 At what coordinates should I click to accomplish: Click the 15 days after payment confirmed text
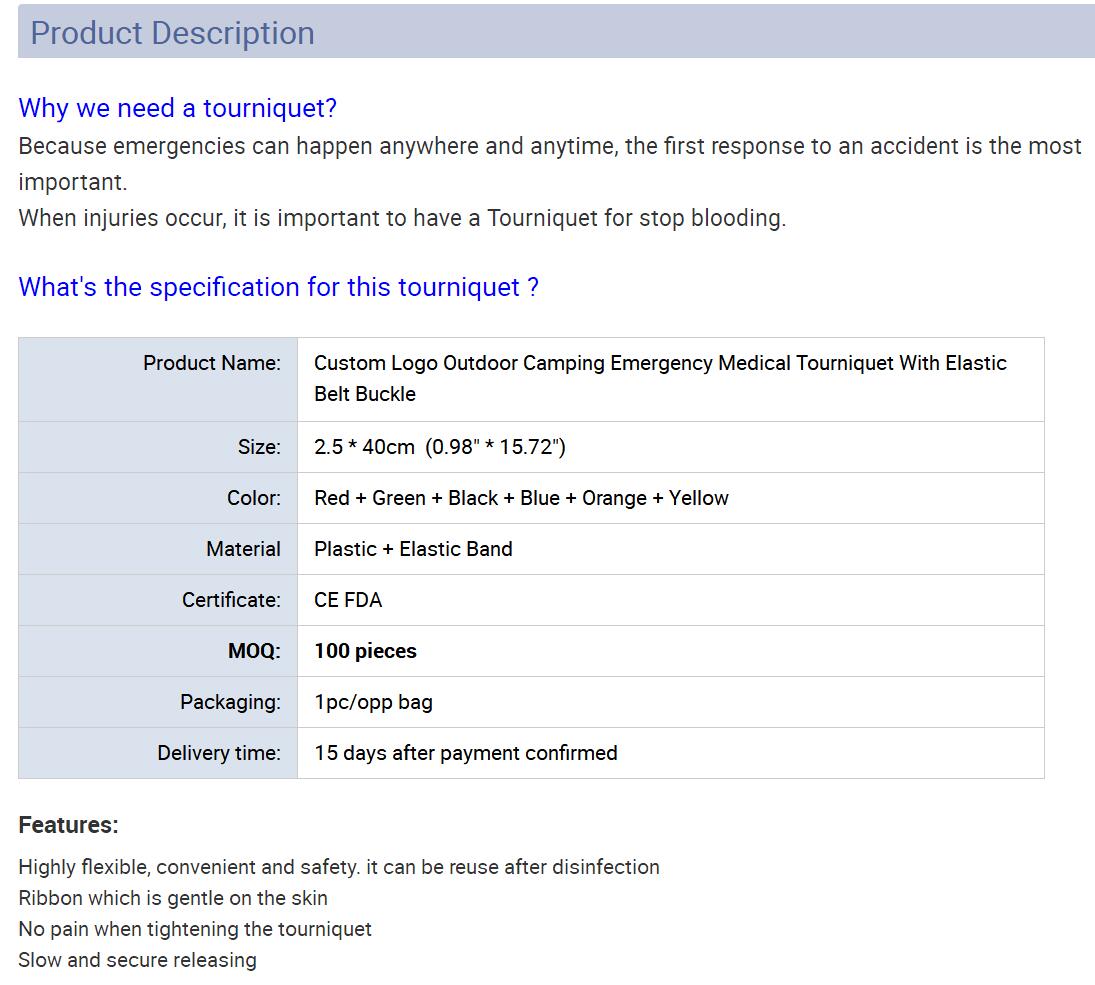(x=466, y=753)
